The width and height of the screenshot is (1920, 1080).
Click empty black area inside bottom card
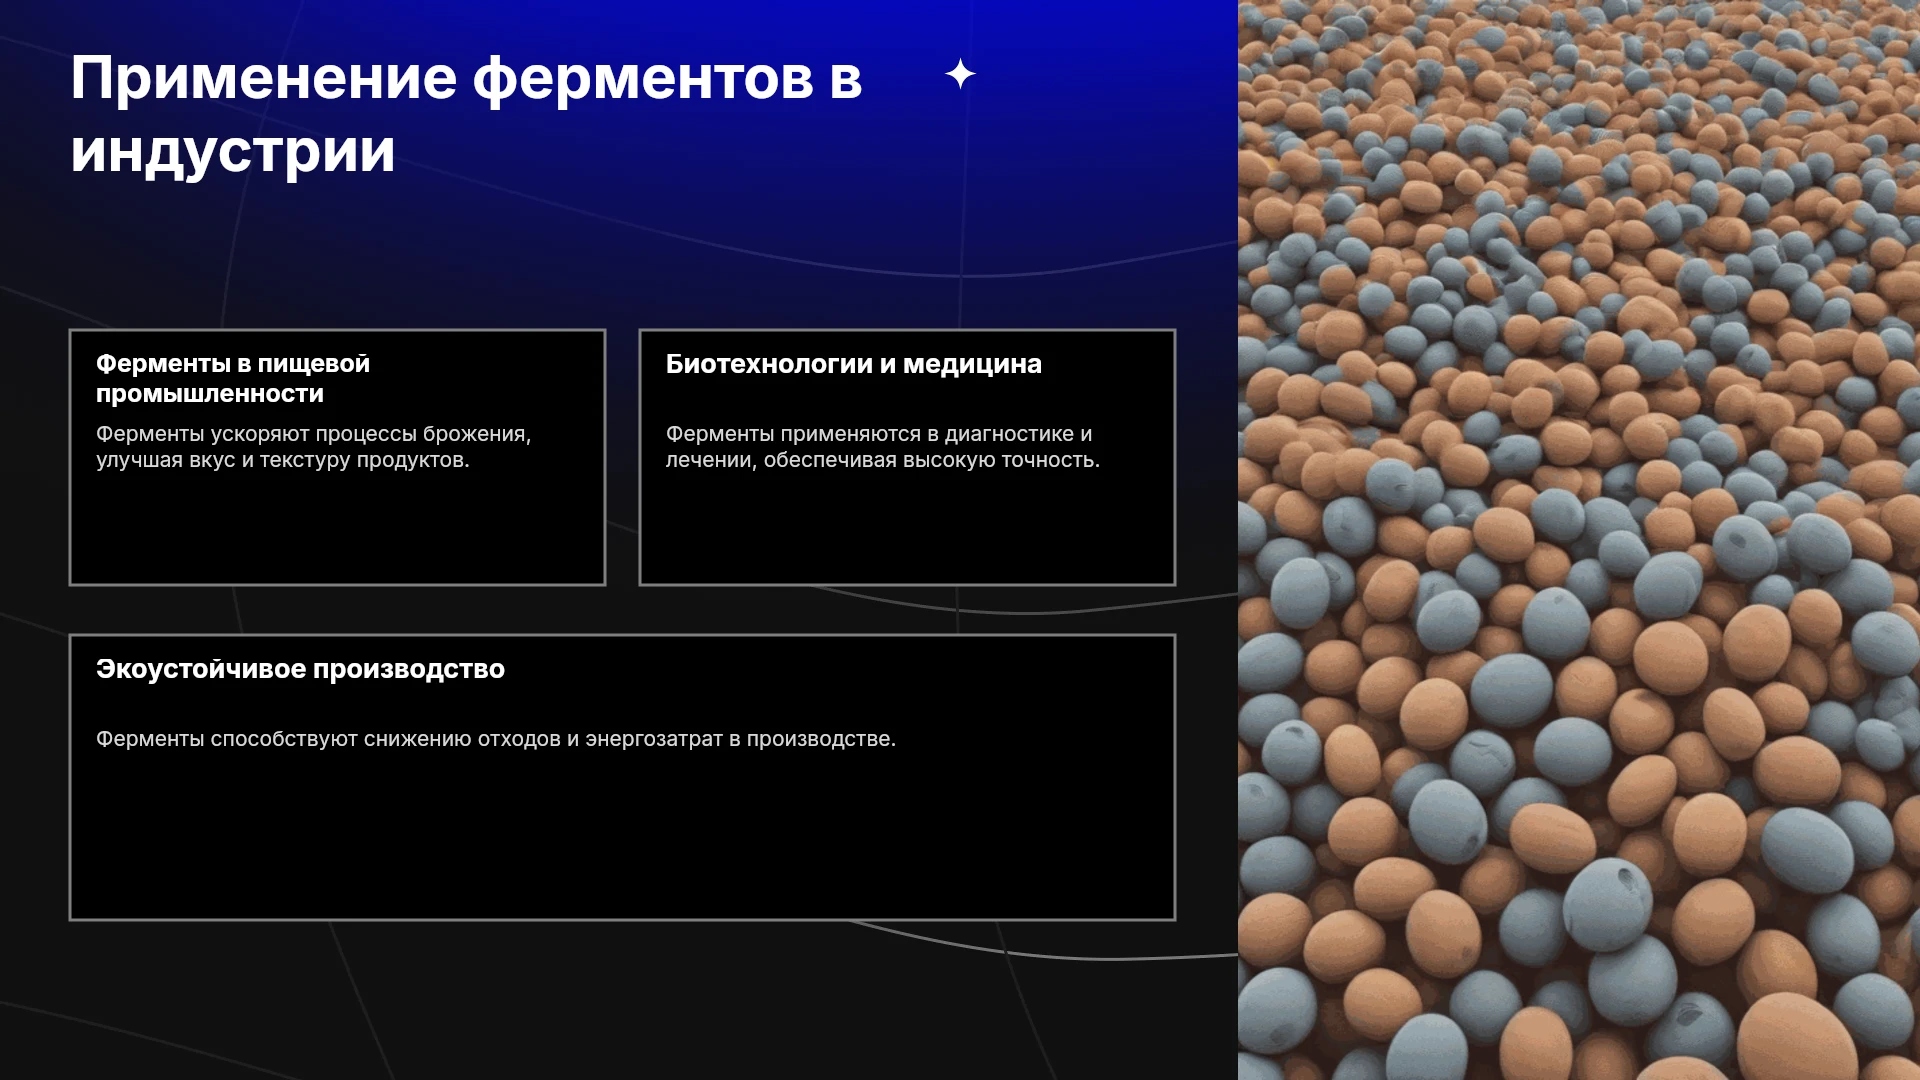620,840
